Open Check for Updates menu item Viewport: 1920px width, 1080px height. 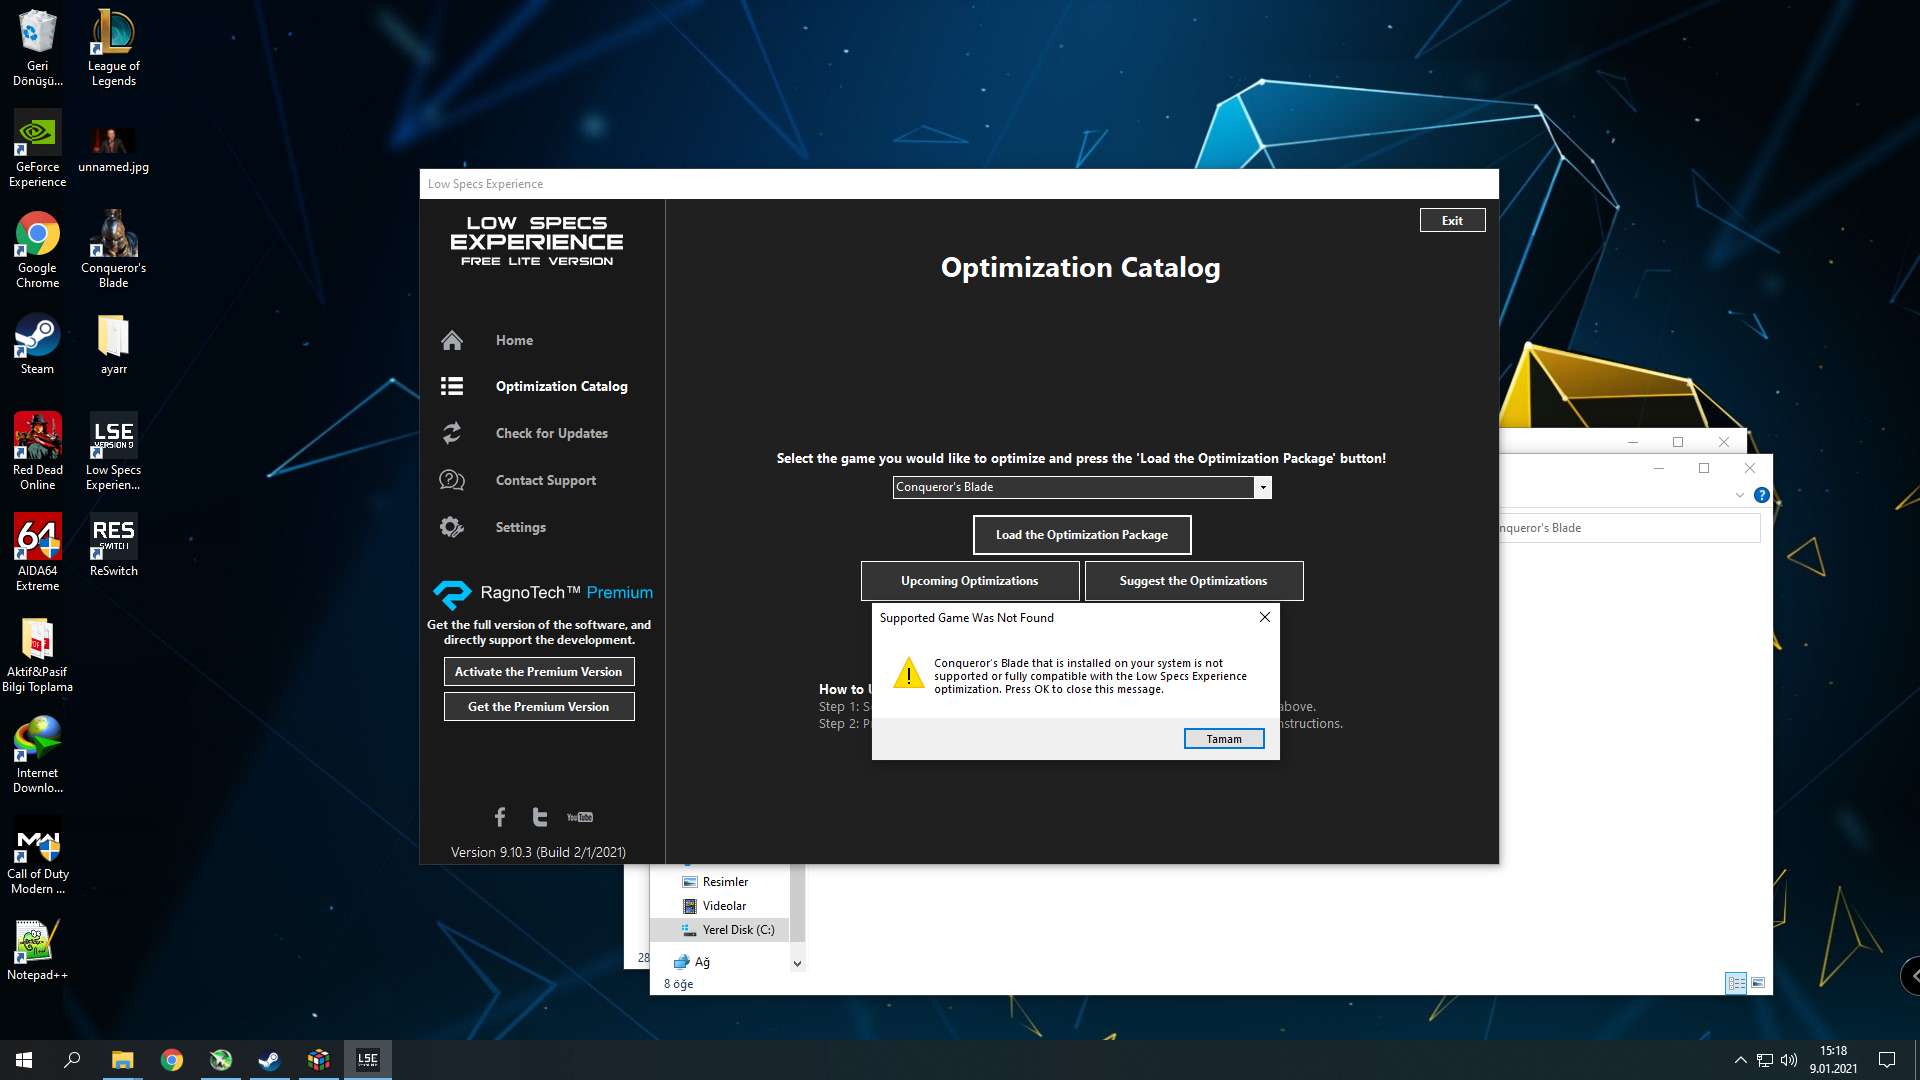(551, 433)
